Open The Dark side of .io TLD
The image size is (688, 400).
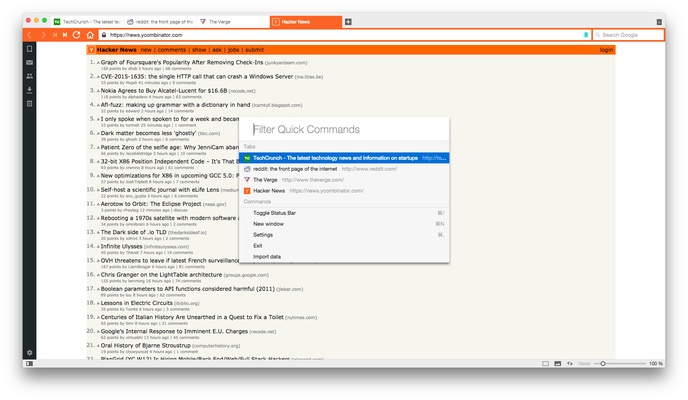point(133,232)
